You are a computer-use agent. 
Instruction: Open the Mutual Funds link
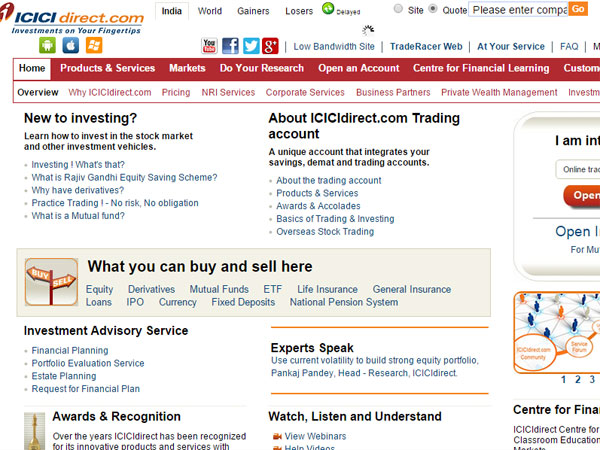[219, 289]
